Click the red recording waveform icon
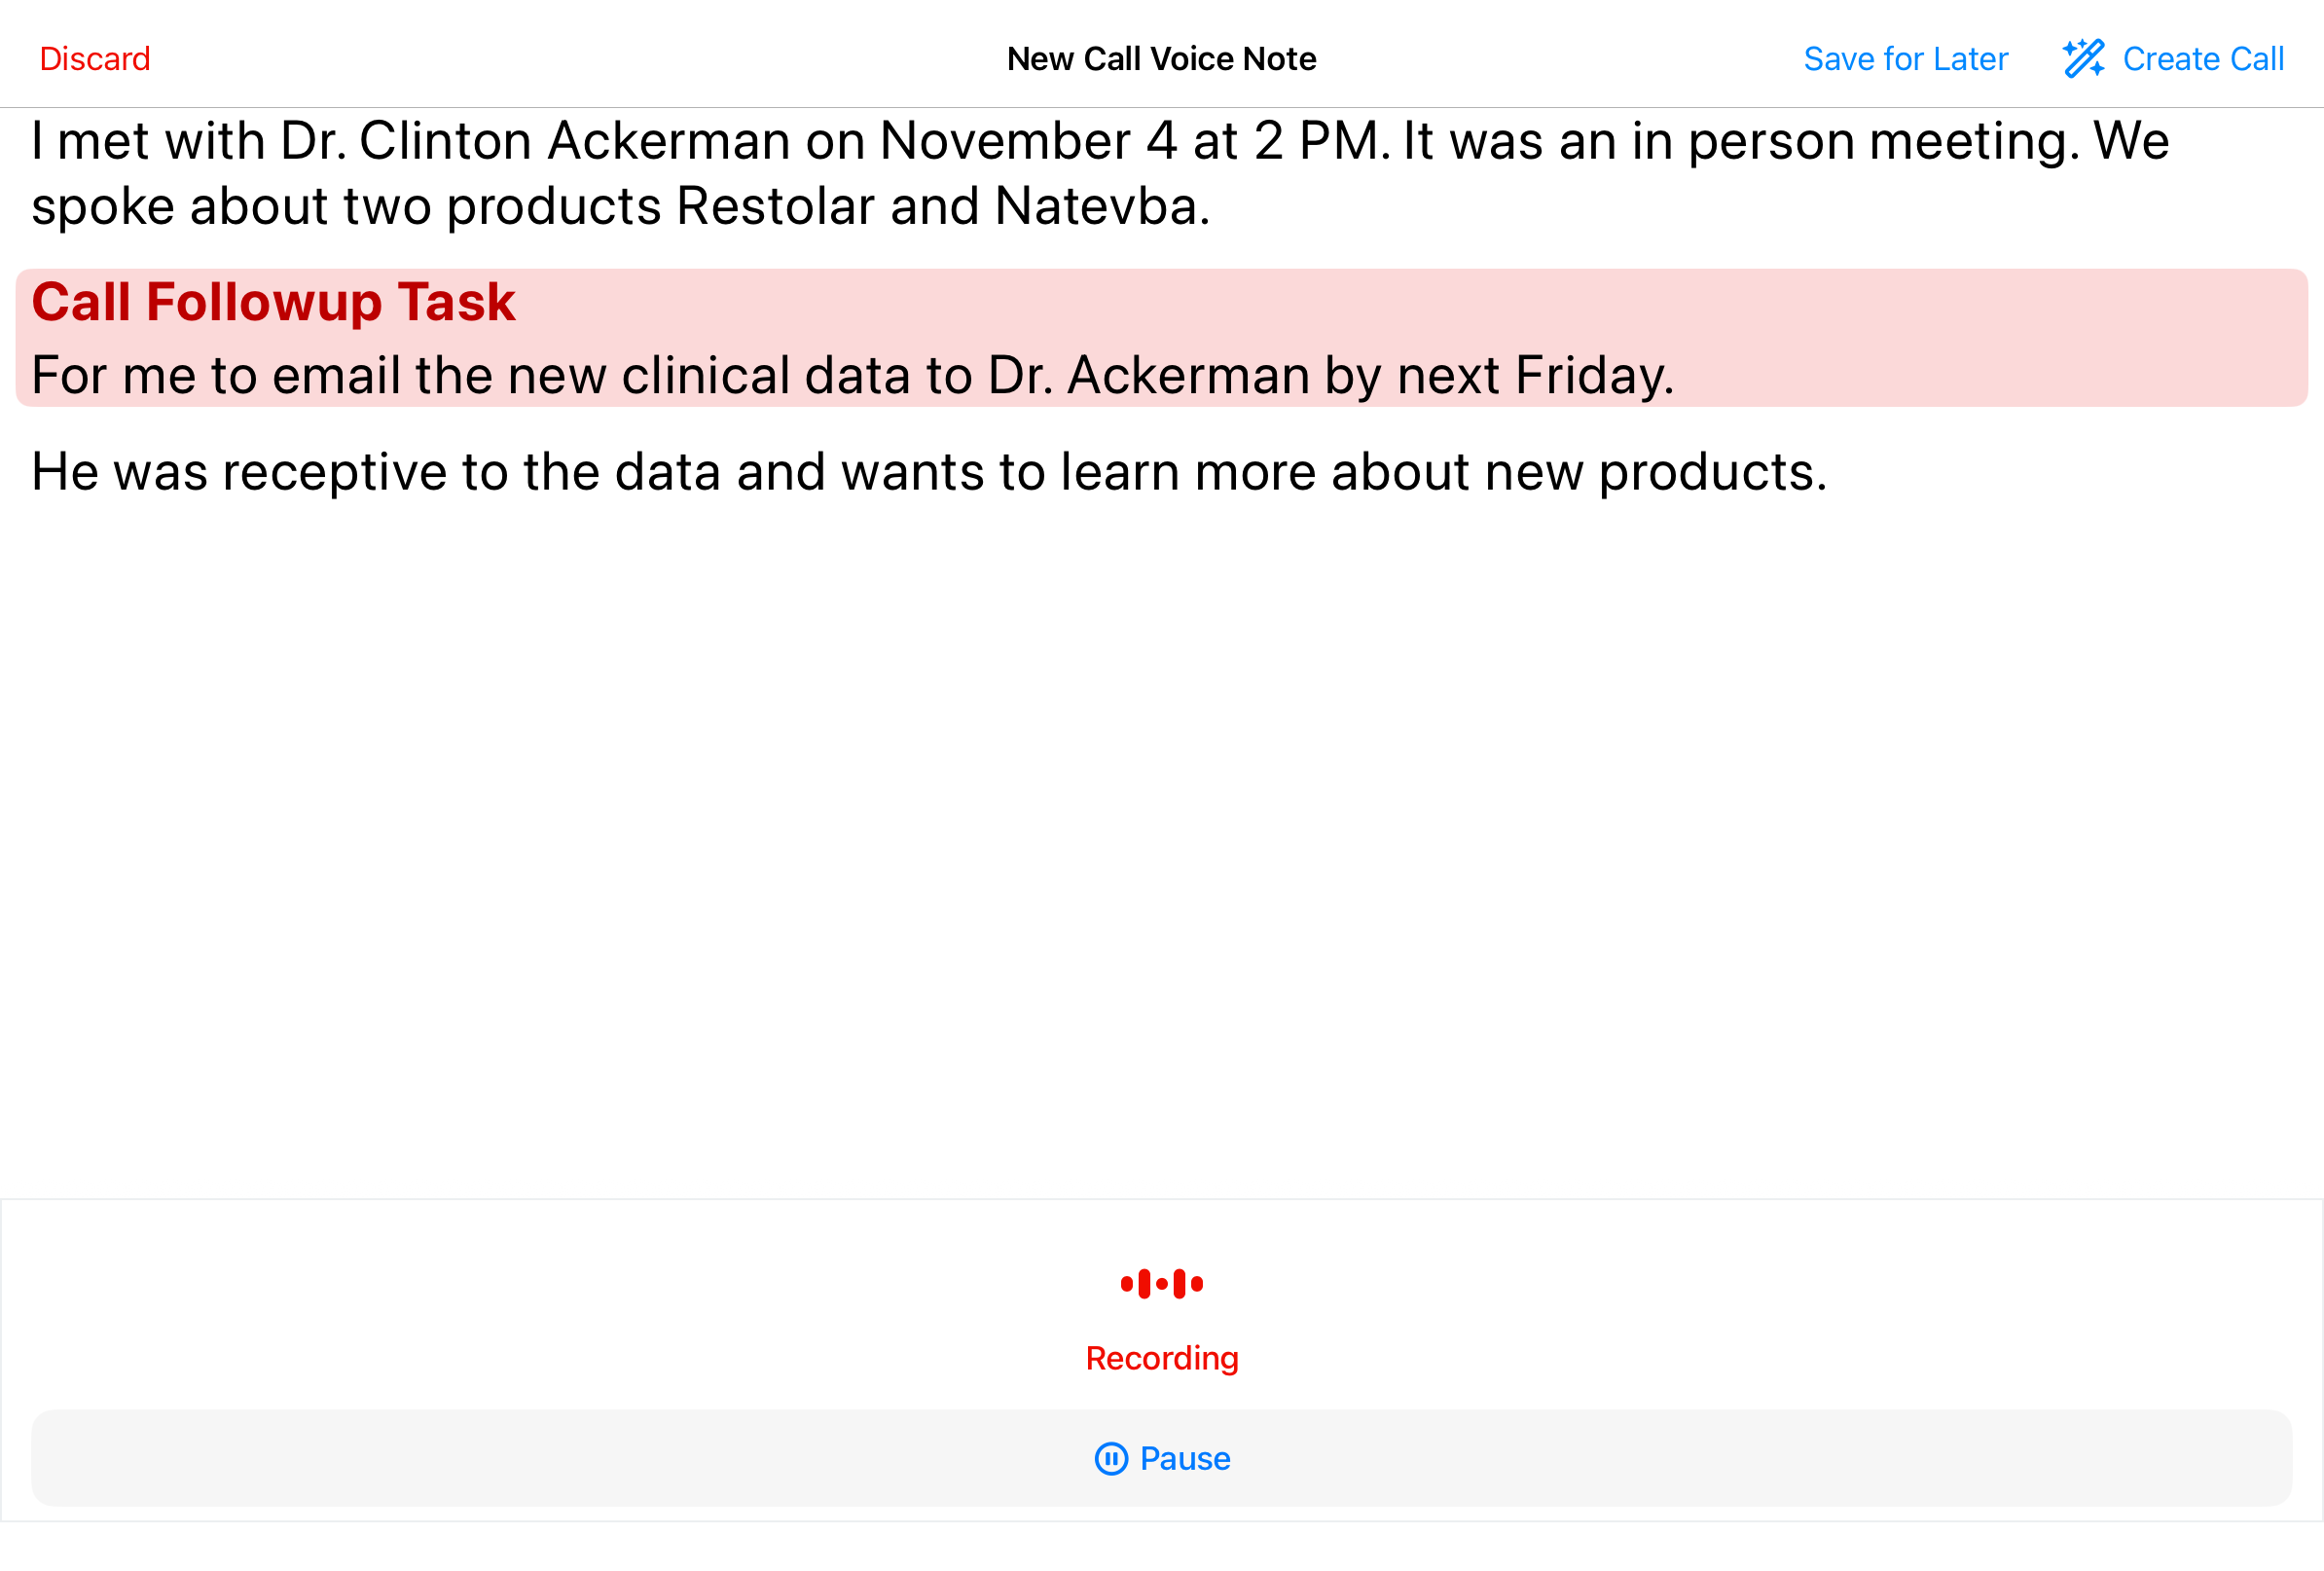Screen dimensions: 2324x1571 pyautogui.click(x=1162, y=1284)
